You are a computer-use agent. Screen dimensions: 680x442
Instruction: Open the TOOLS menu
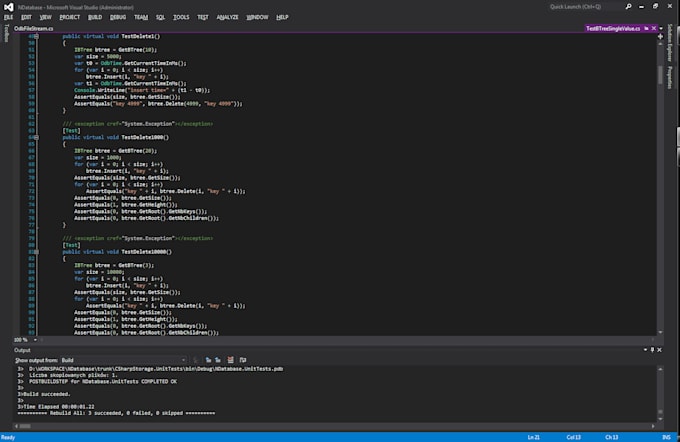point(181,17)
